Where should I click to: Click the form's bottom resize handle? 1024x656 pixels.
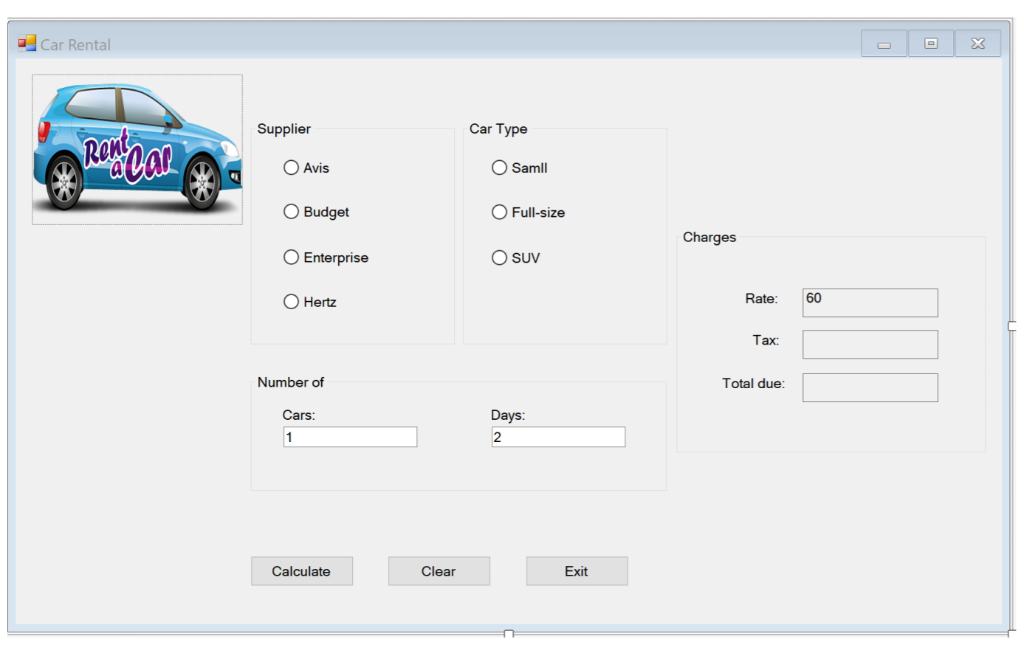[x=509, y=633]
